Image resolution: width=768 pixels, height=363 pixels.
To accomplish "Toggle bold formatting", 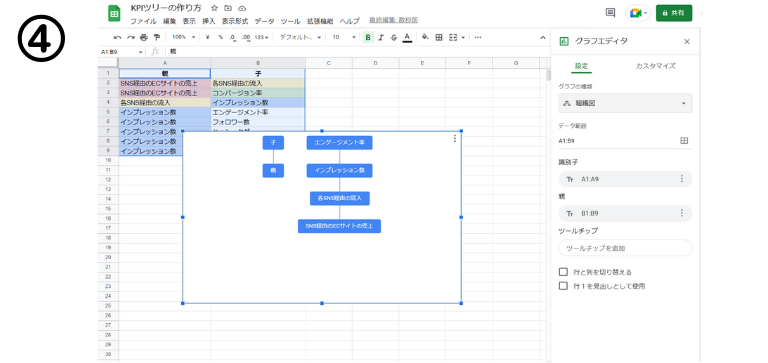I will [368, 37].
